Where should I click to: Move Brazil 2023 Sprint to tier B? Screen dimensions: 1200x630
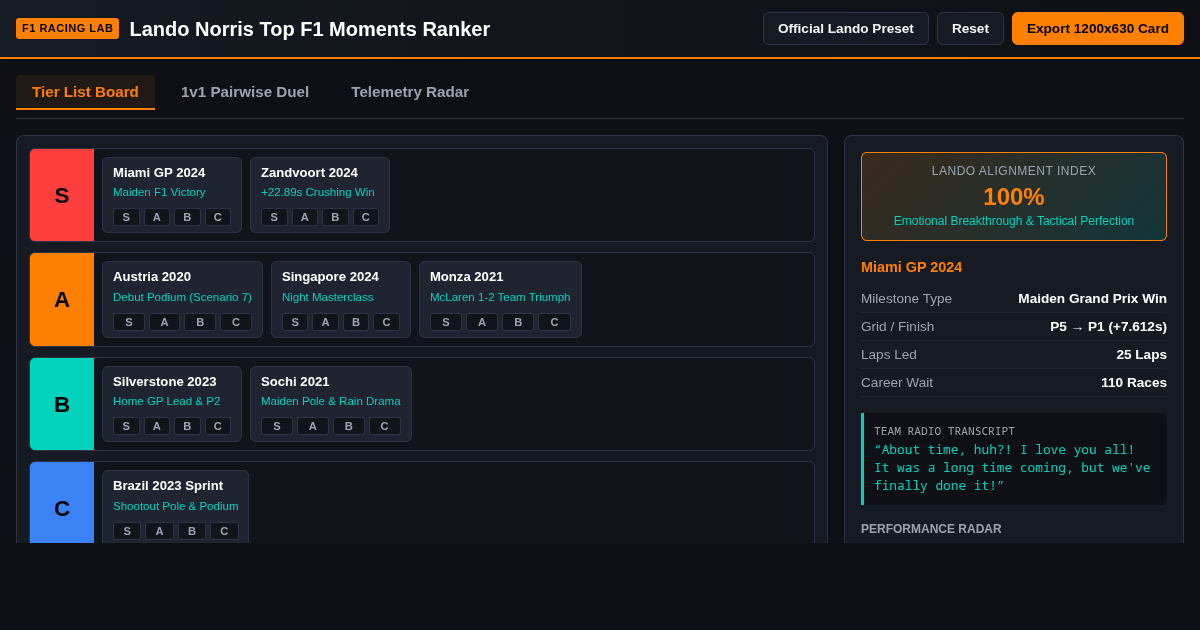[x=192, y=531]
